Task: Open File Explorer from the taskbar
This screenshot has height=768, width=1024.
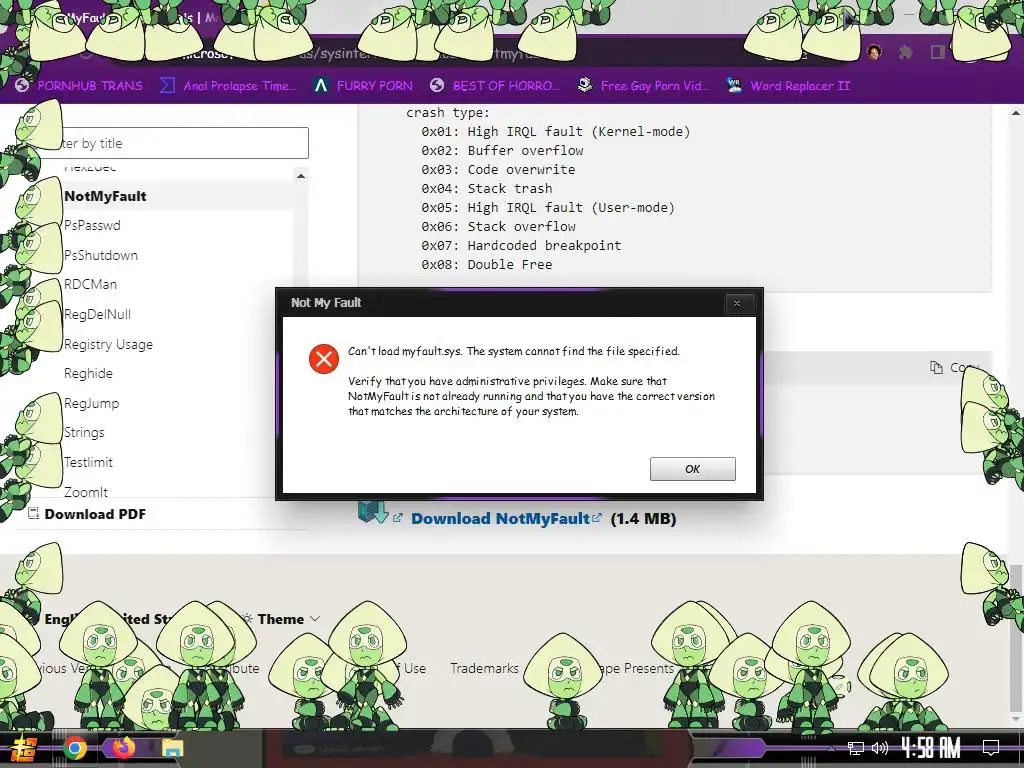Action: 172,748
